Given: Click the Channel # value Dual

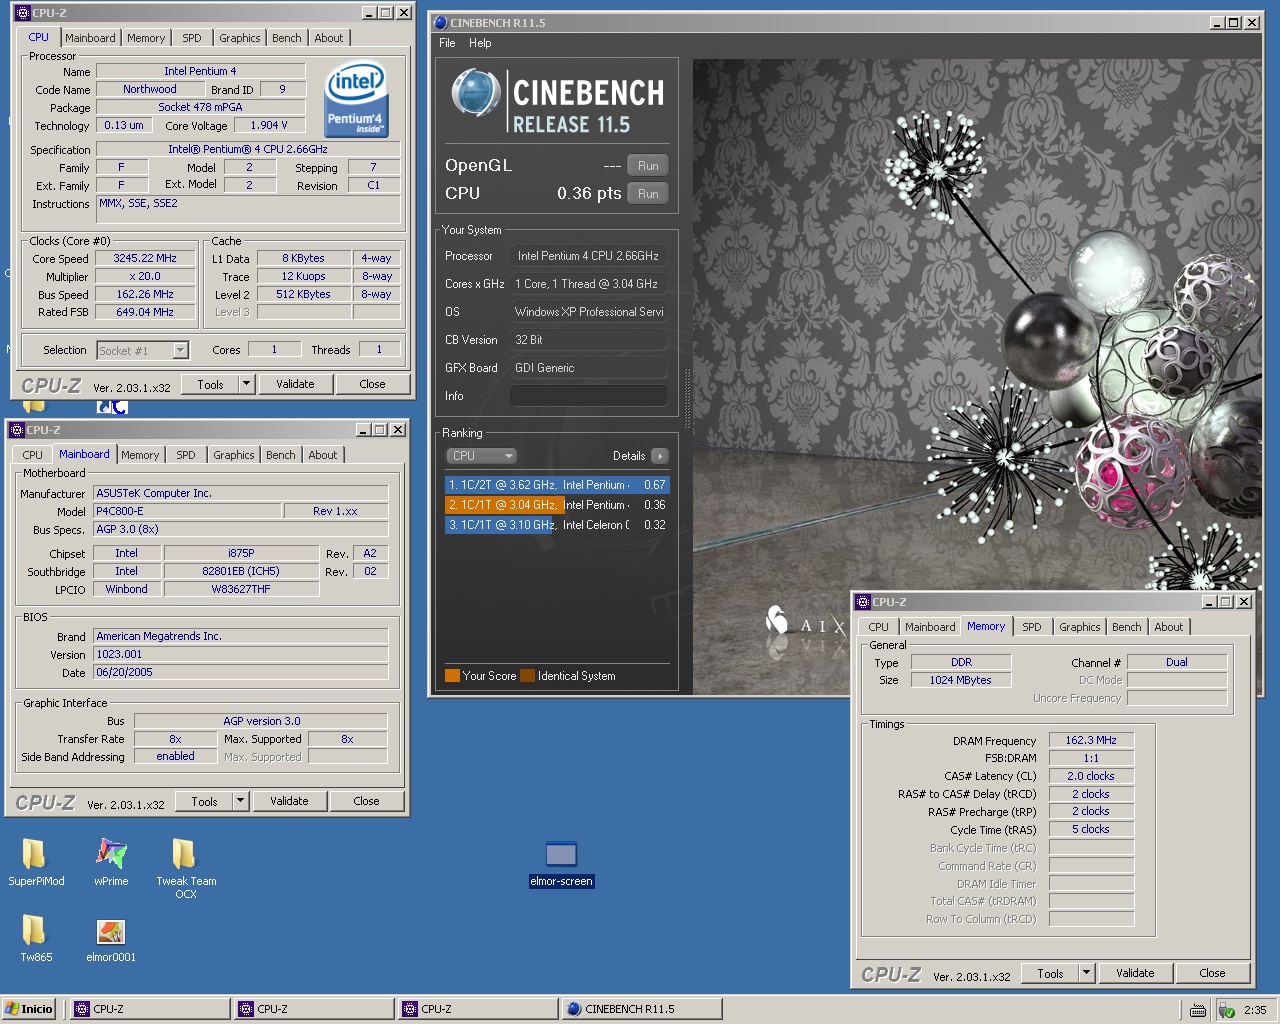Looking at the screenshot, I should (x=1177, y=662).
